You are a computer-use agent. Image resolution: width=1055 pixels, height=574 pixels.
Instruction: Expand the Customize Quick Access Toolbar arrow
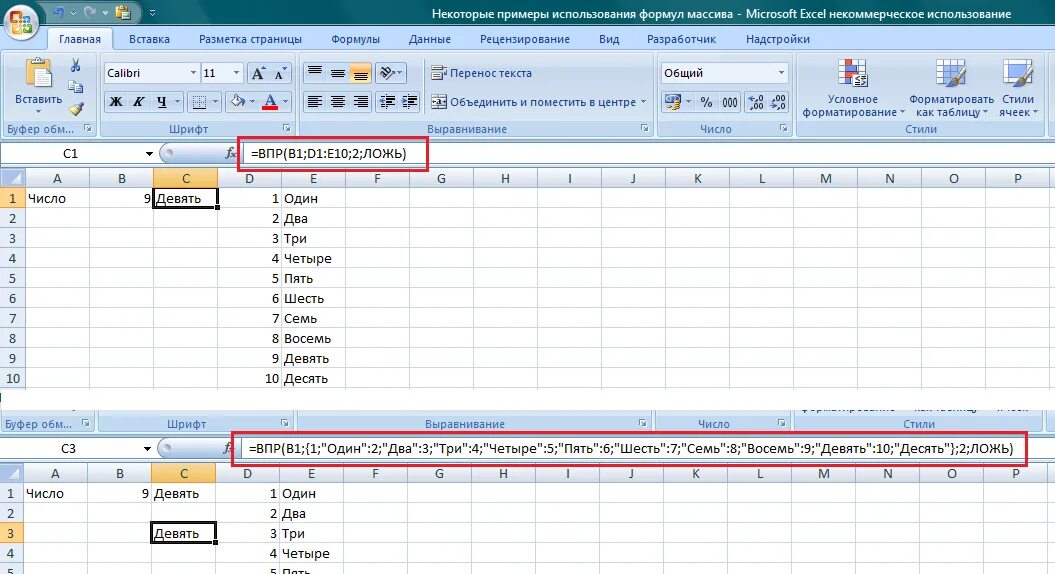(x=152, y=13)
